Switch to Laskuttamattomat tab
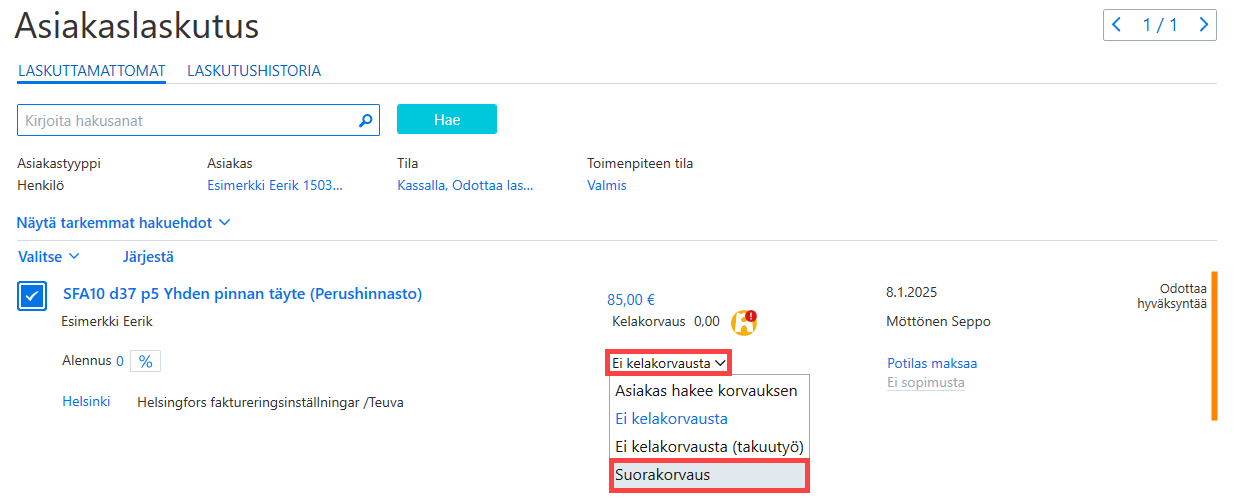 (92, 71)
